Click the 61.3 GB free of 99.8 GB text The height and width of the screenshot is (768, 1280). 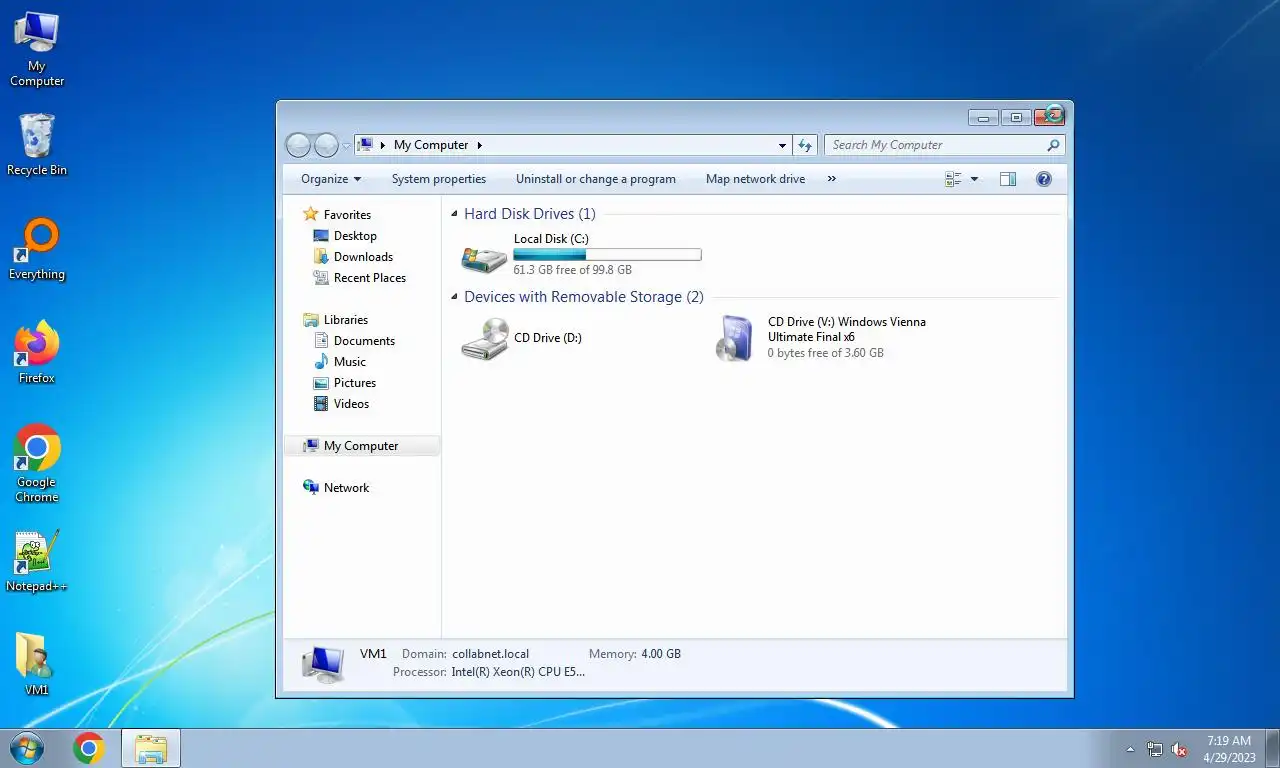tap(573, 270)
